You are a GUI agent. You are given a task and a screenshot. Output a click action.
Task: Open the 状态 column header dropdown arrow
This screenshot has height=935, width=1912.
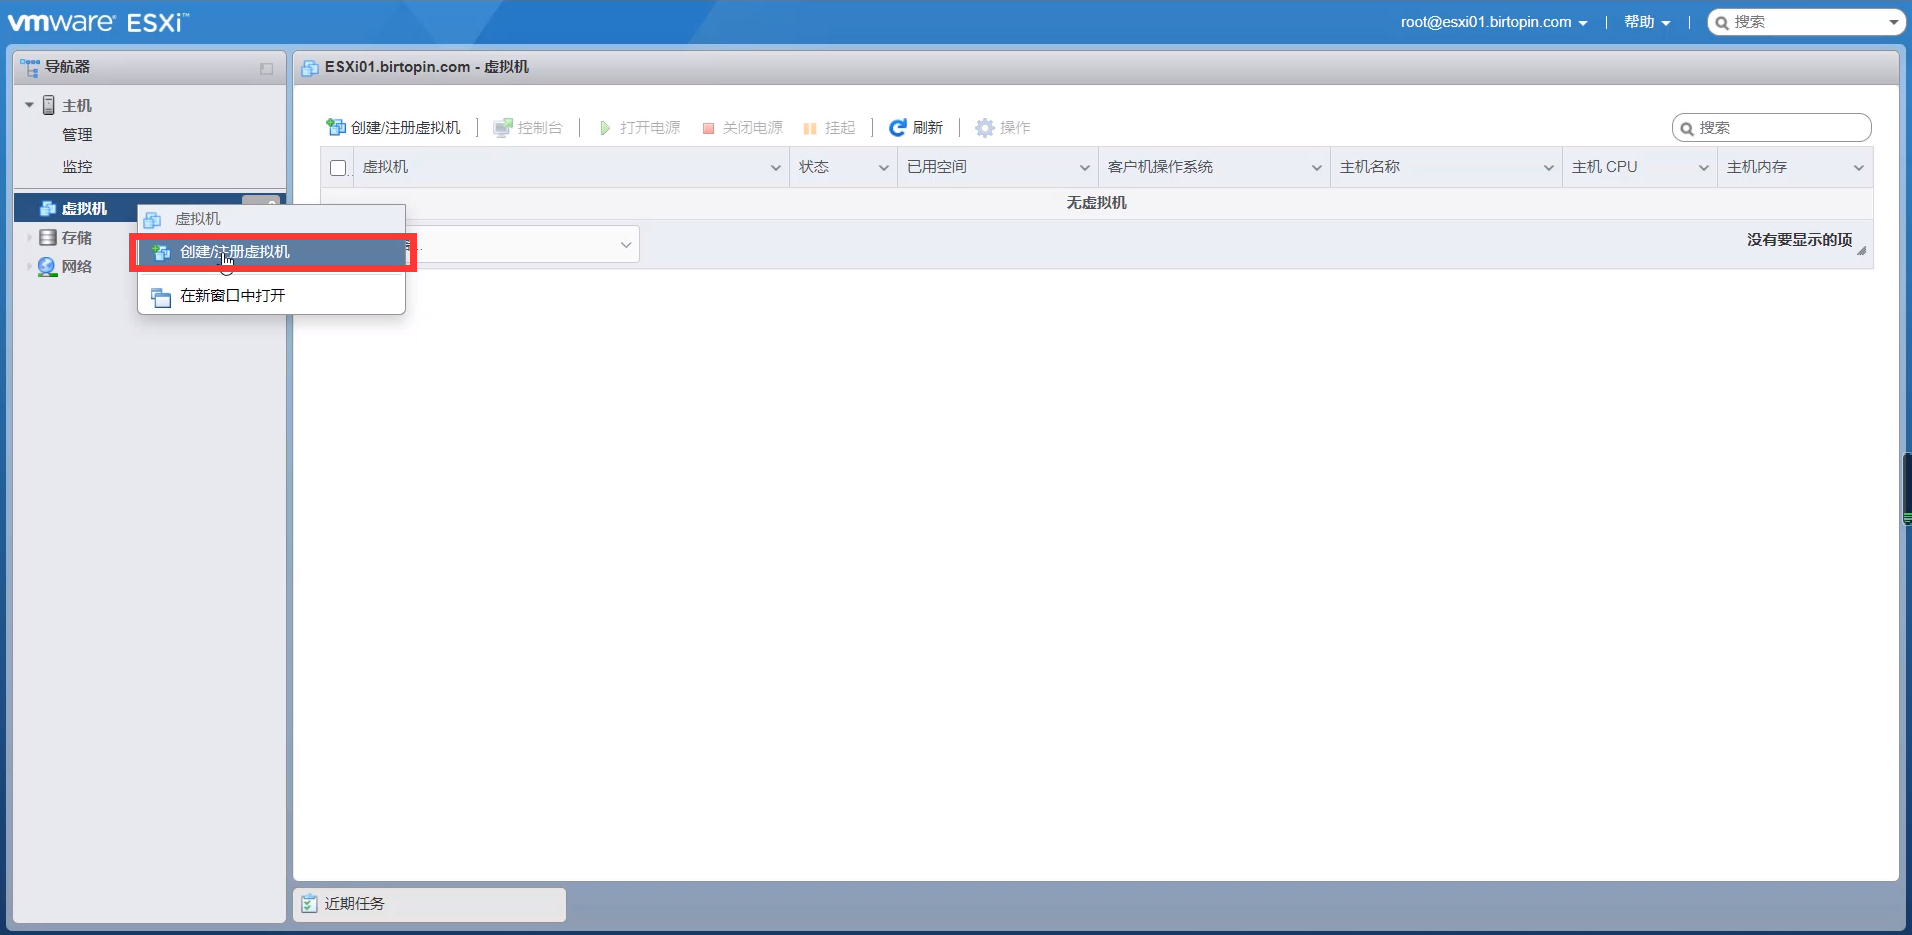(x=883, y=168)
